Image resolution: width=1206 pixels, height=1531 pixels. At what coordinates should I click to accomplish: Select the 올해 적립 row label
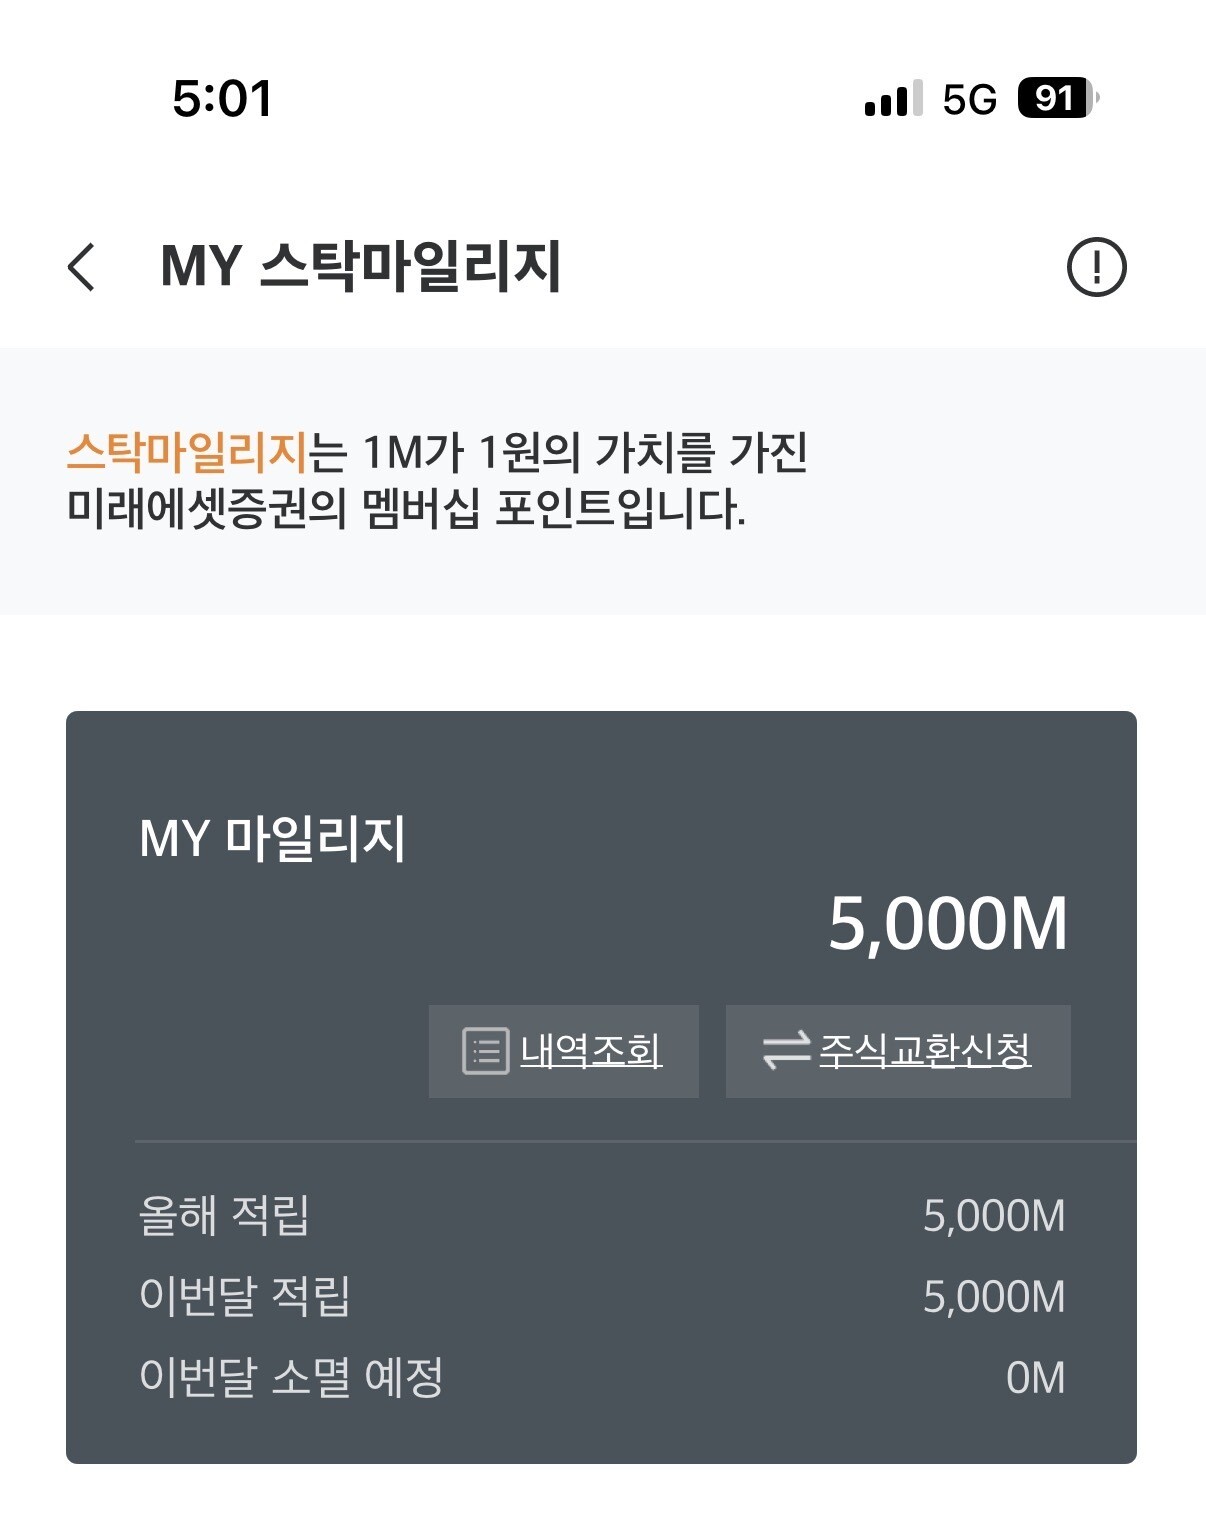click(x=224, y=1215)
